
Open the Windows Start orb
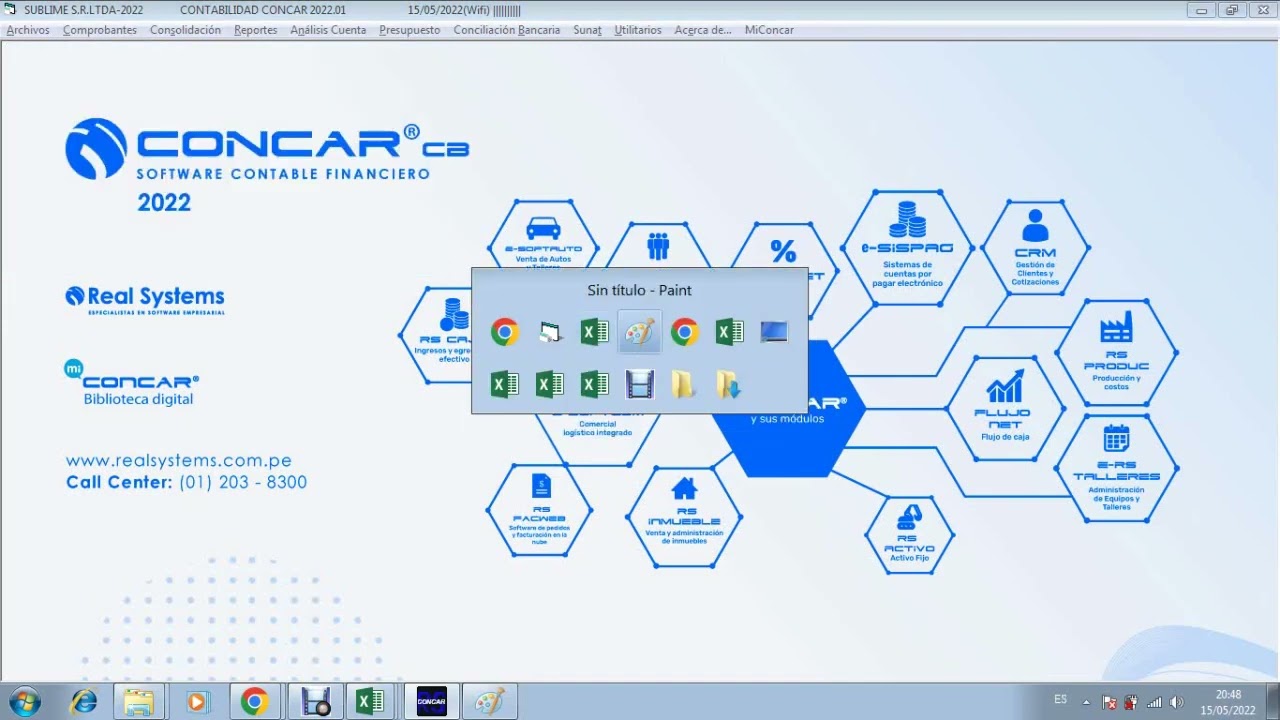click(23, 702)
